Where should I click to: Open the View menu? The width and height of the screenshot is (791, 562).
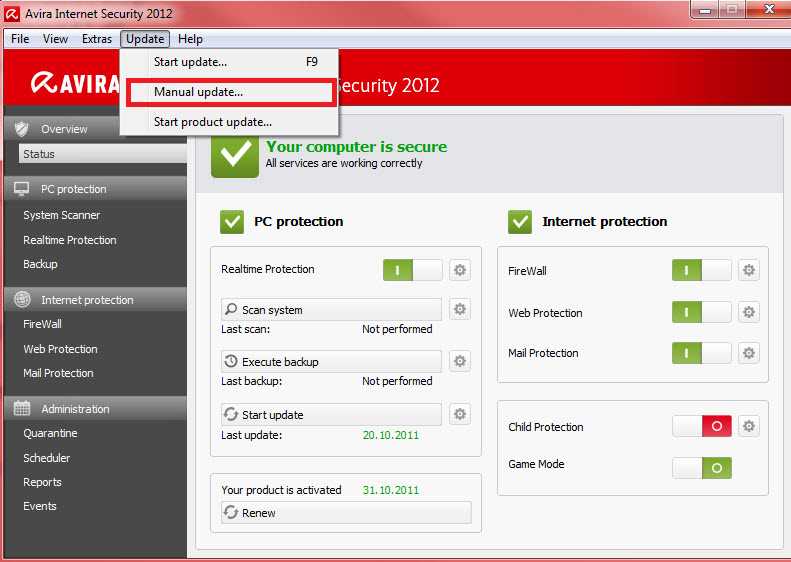click(x=55, y=39)
